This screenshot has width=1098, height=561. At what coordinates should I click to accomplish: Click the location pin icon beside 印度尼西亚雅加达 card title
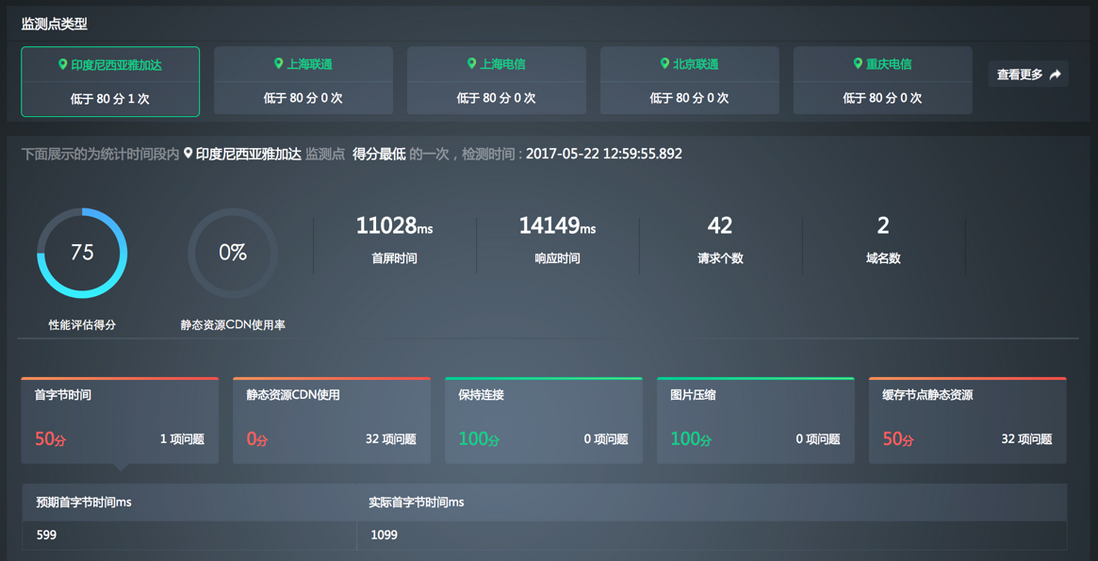point(62,64)
